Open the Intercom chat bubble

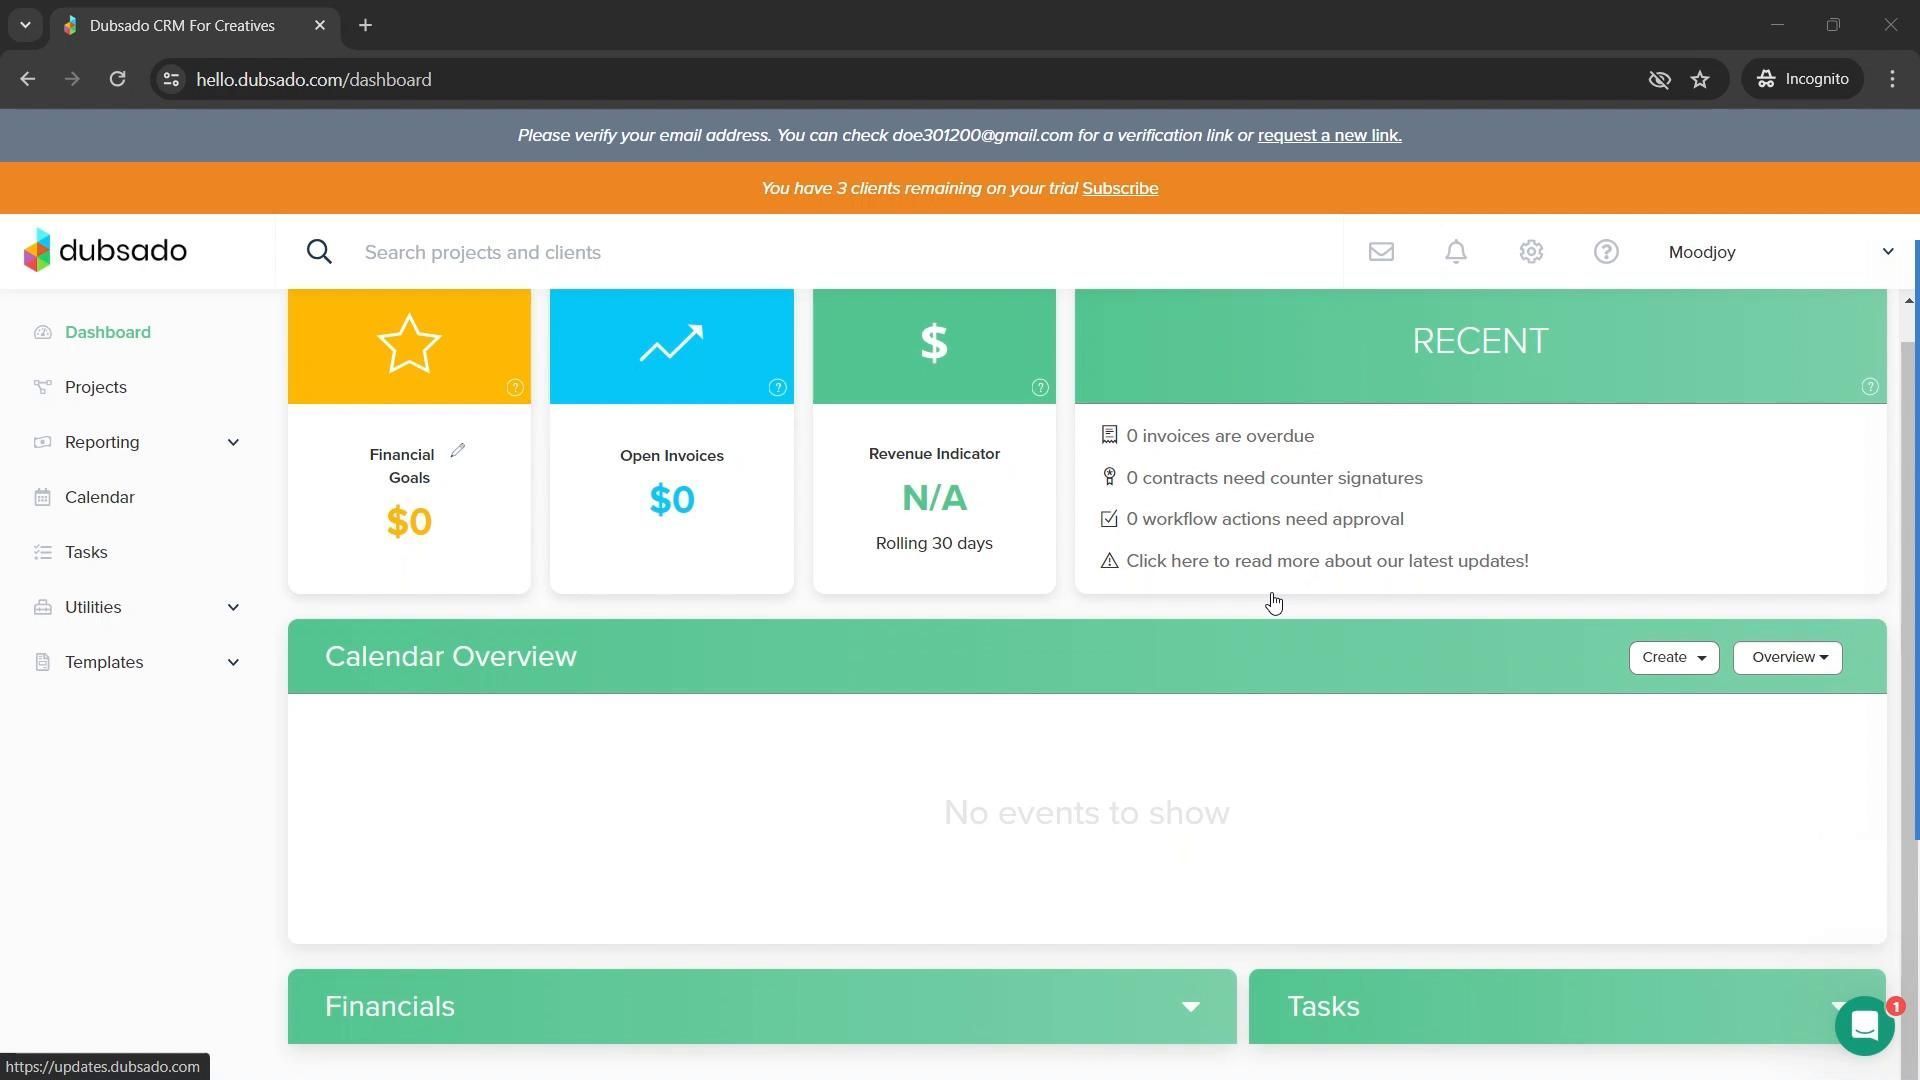1864,1026
